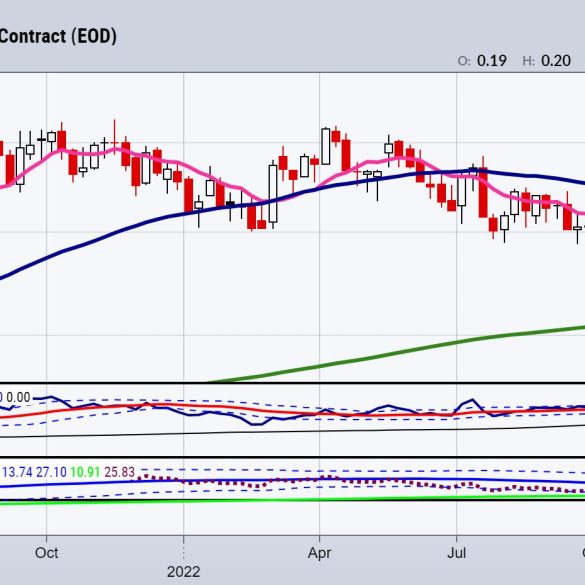Select the Open value 0.19 readout

click(491, 61)
